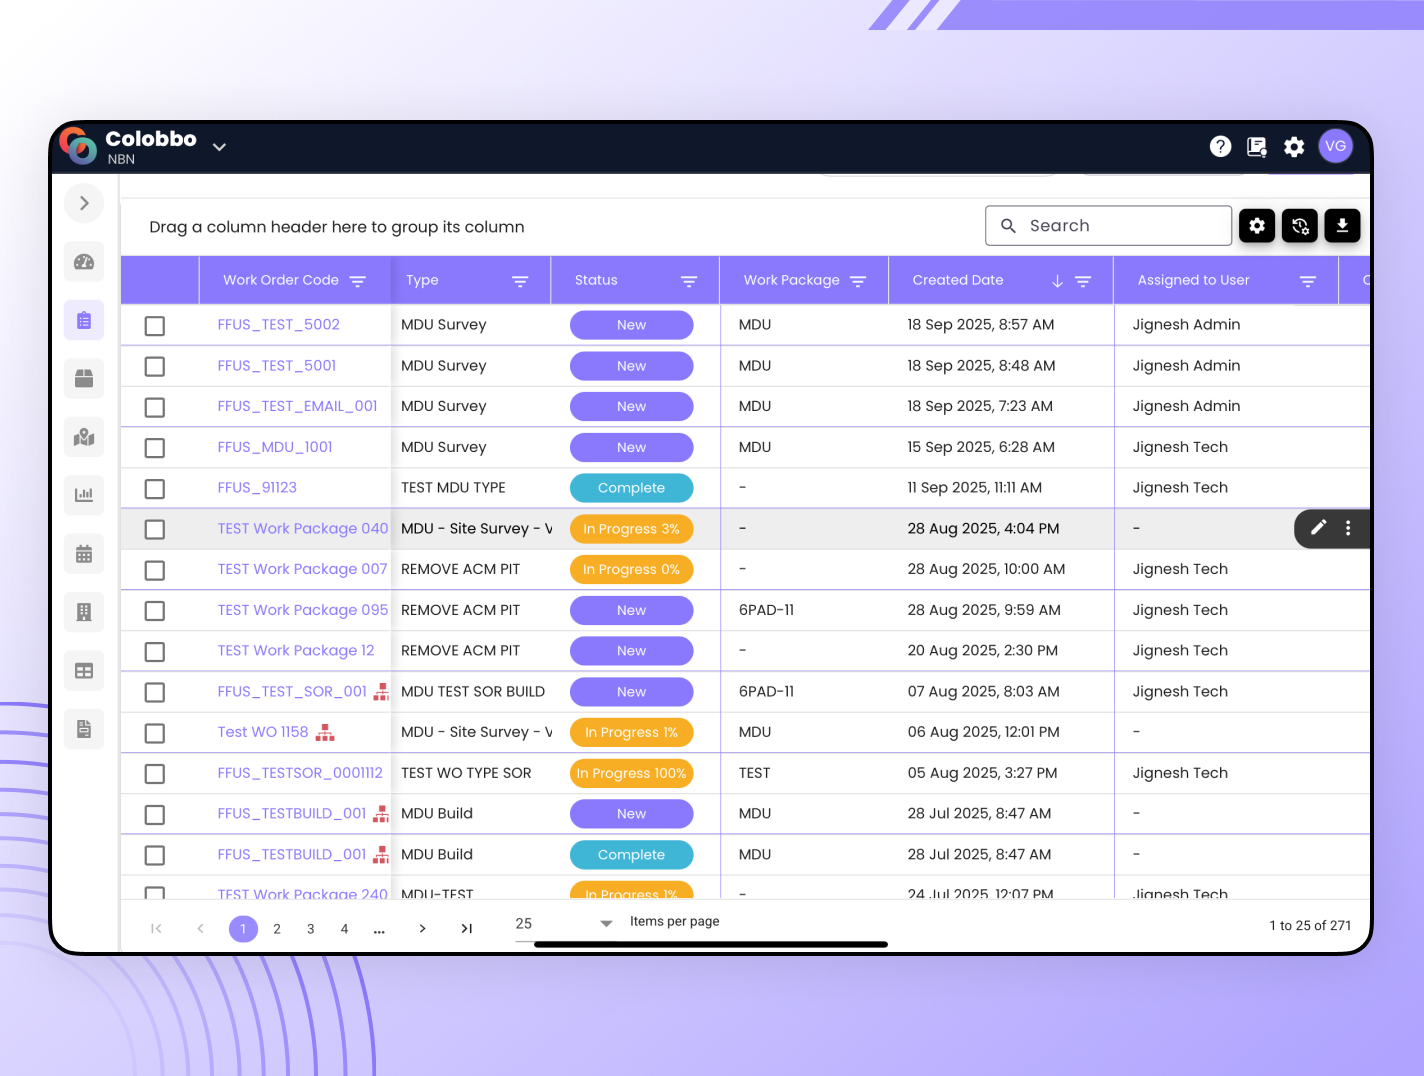Click the download export button above table
Viewport: 1424px width, 1076px height.
[1342, 226]
